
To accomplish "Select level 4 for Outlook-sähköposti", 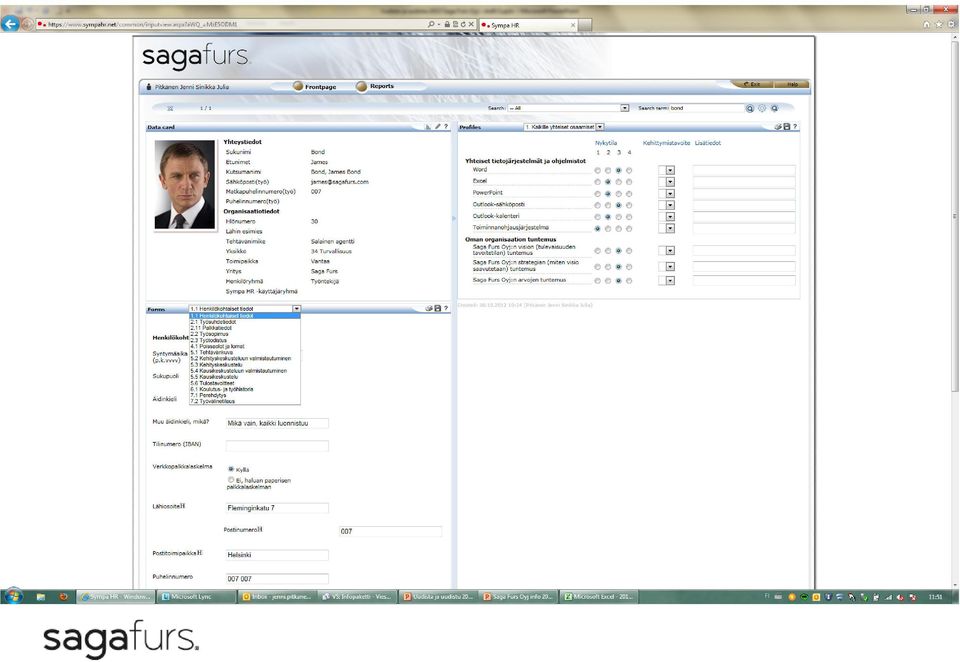I will pos(629,205).
